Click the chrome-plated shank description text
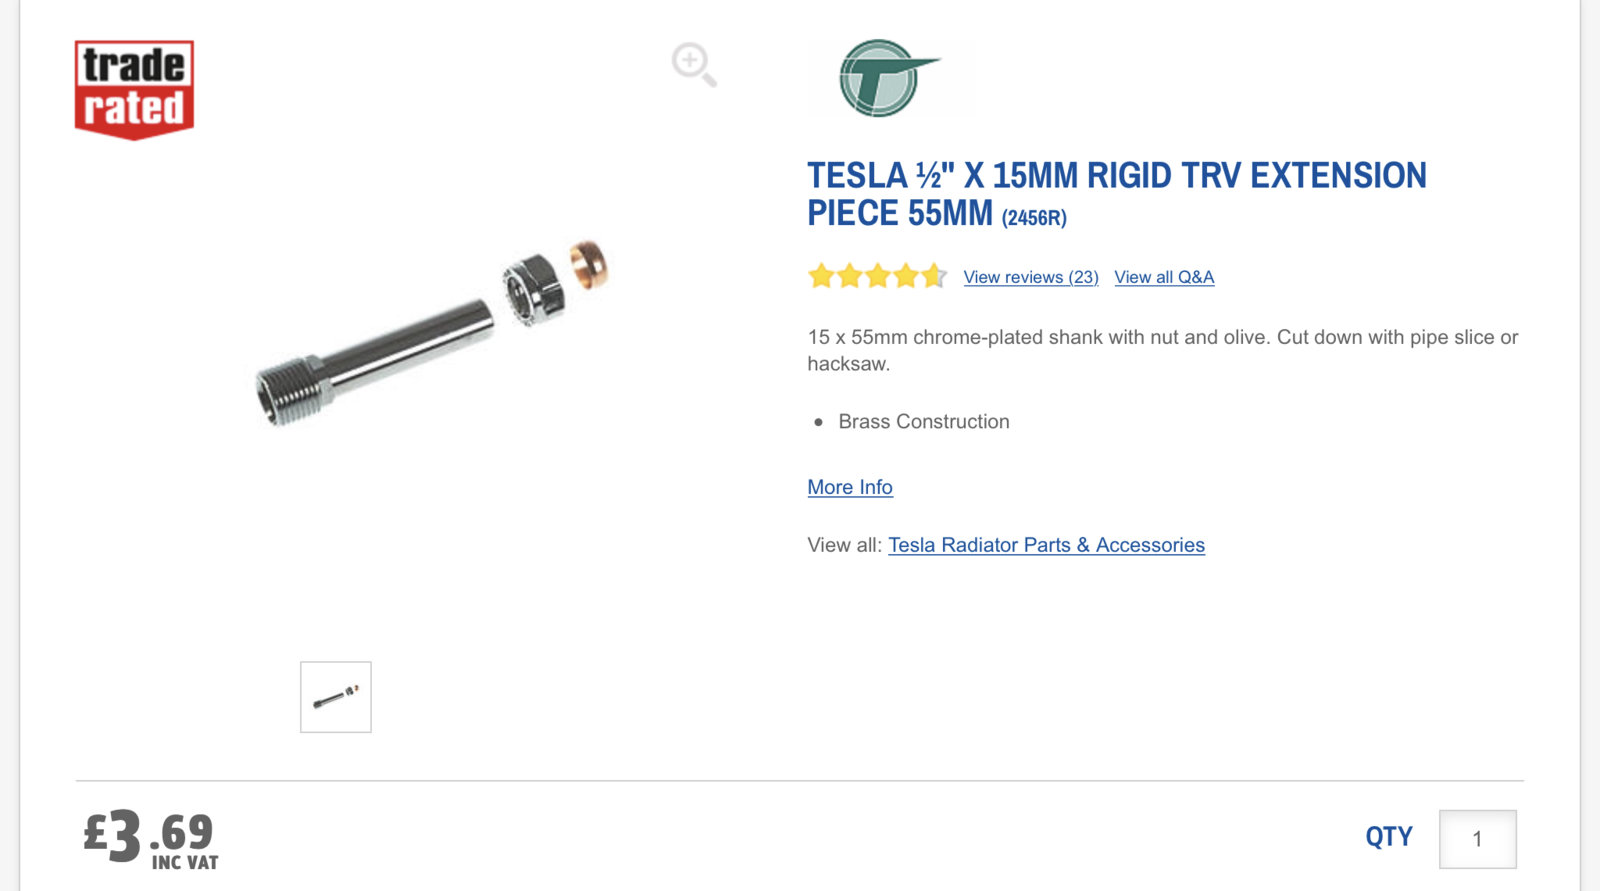This screenshot has height=891, width=1600. pos(1162,350)
